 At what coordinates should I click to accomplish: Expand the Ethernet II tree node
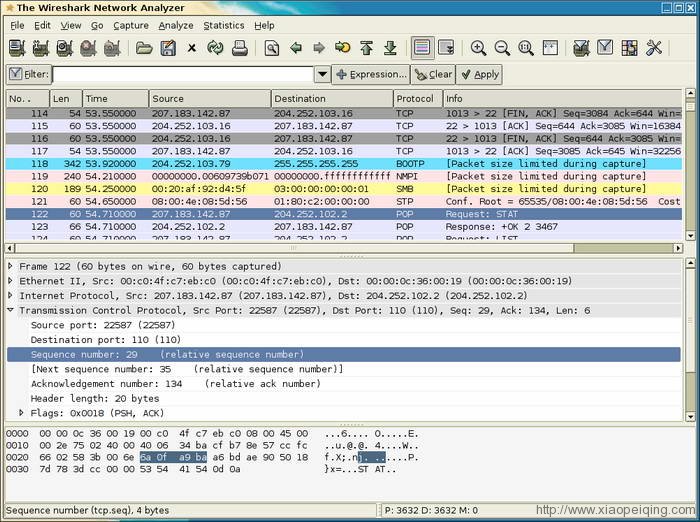coord(10,281)
